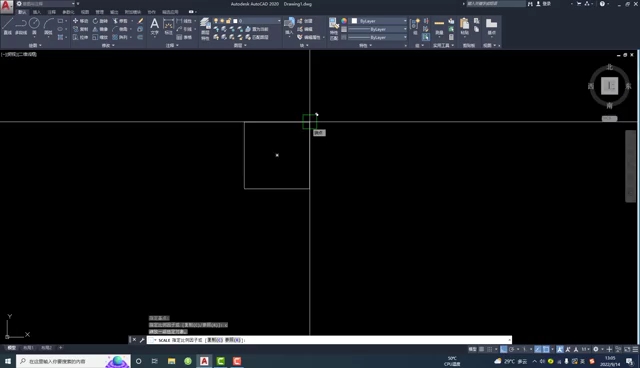Screen dimensions: 640x368
Task: Click the Match Properties icon
Action: point(333,29)
